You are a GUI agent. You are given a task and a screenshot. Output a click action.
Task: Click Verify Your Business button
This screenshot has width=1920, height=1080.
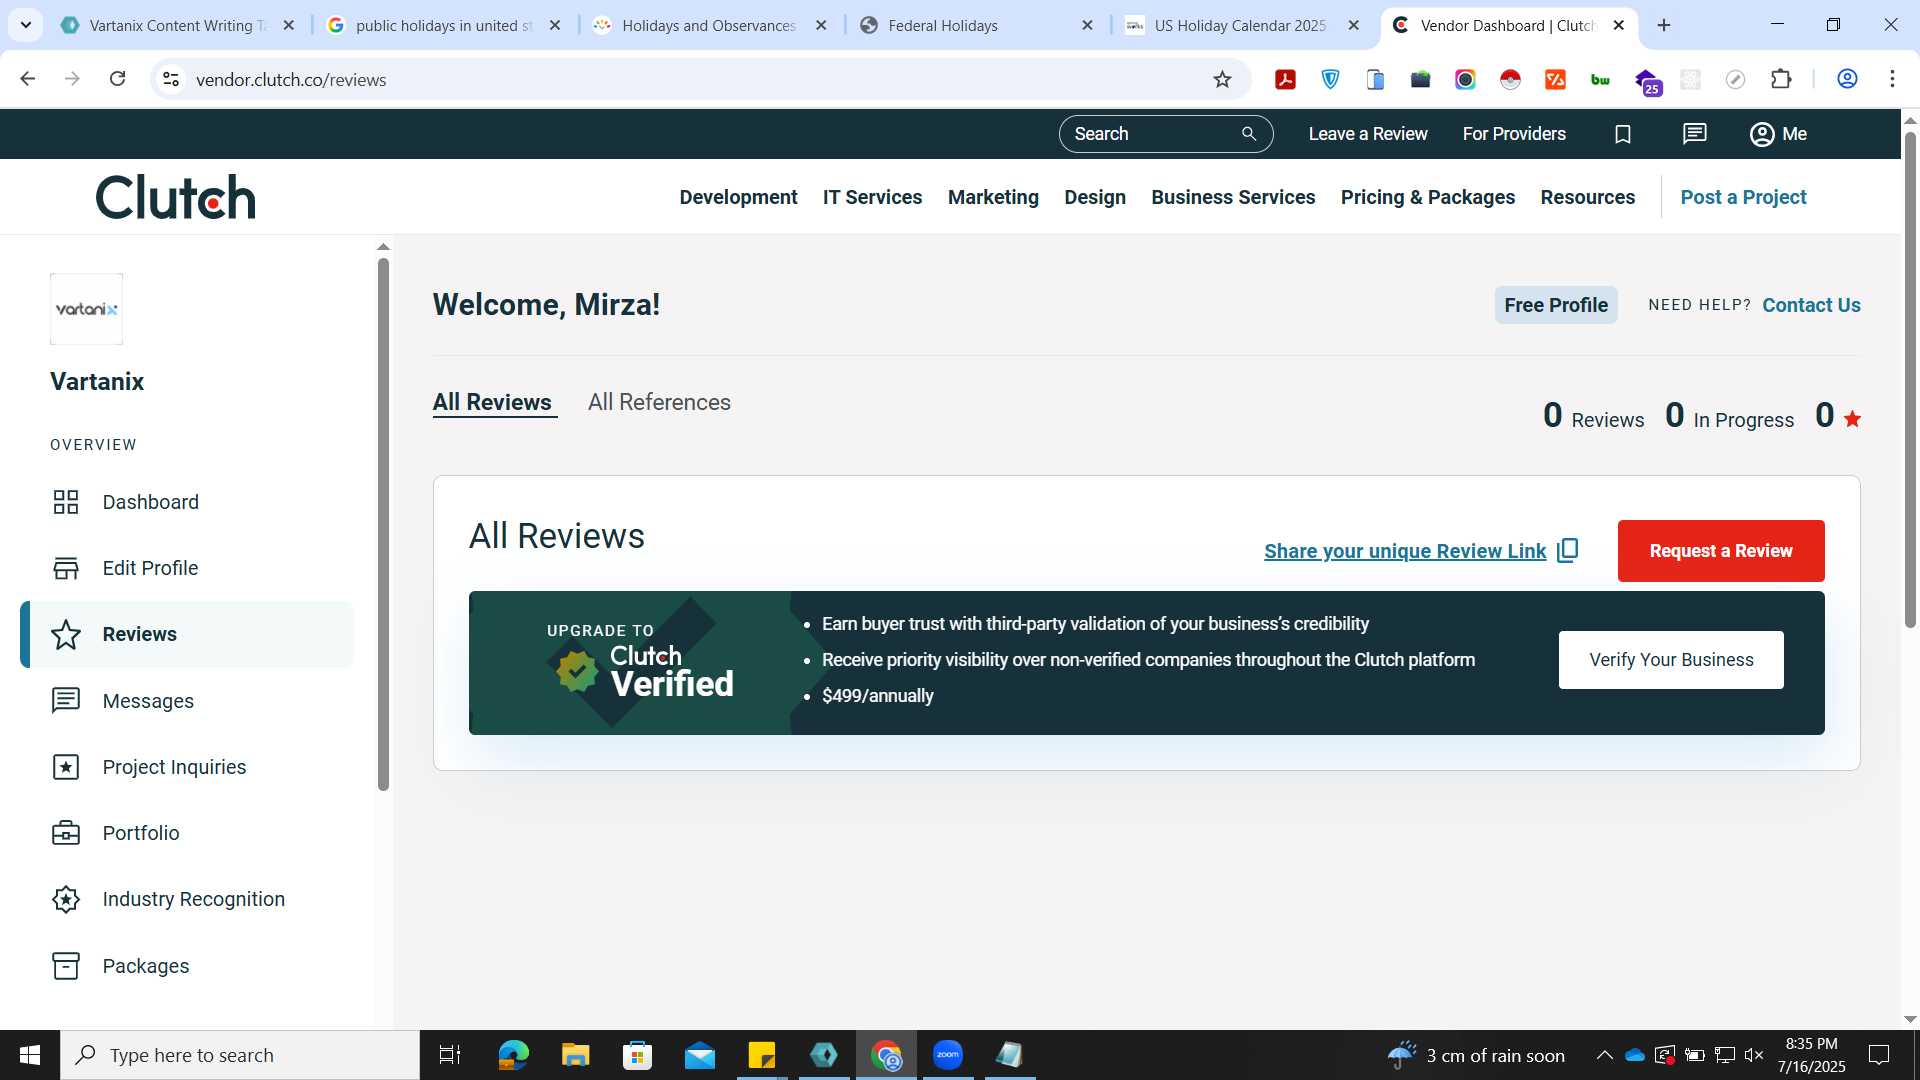[1671, 660]
